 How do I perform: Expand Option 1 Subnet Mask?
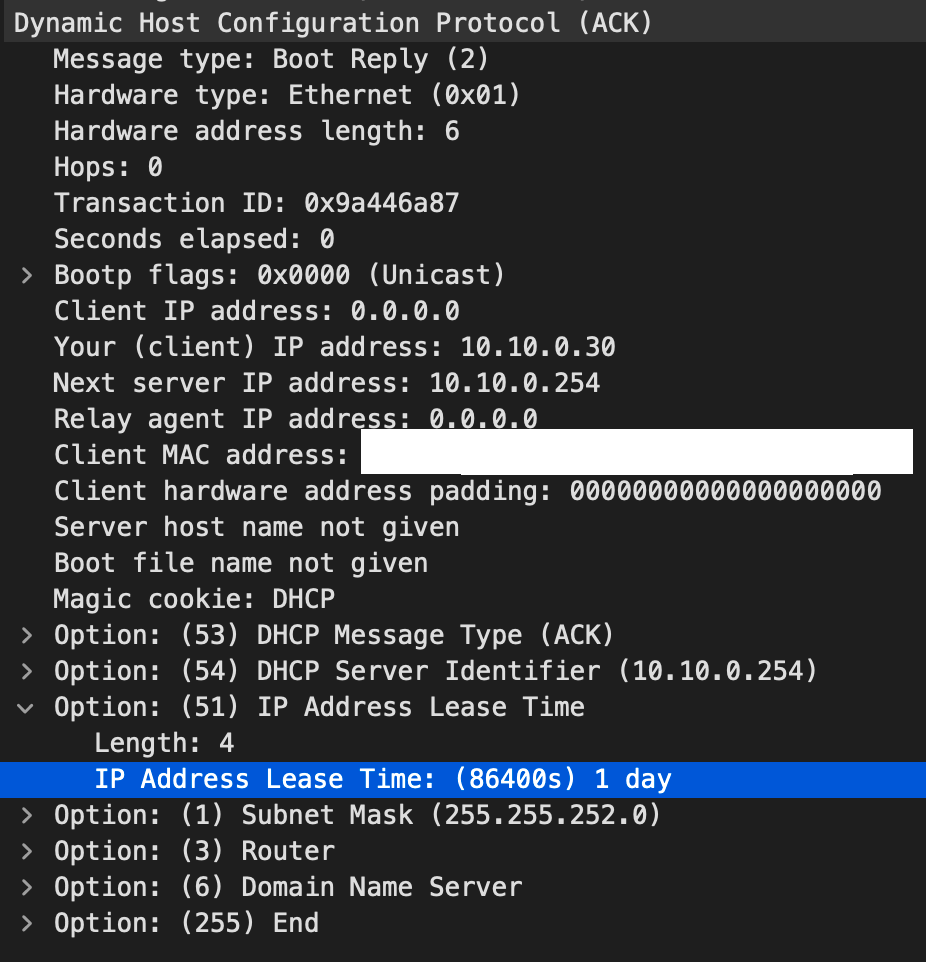[26, 815]
